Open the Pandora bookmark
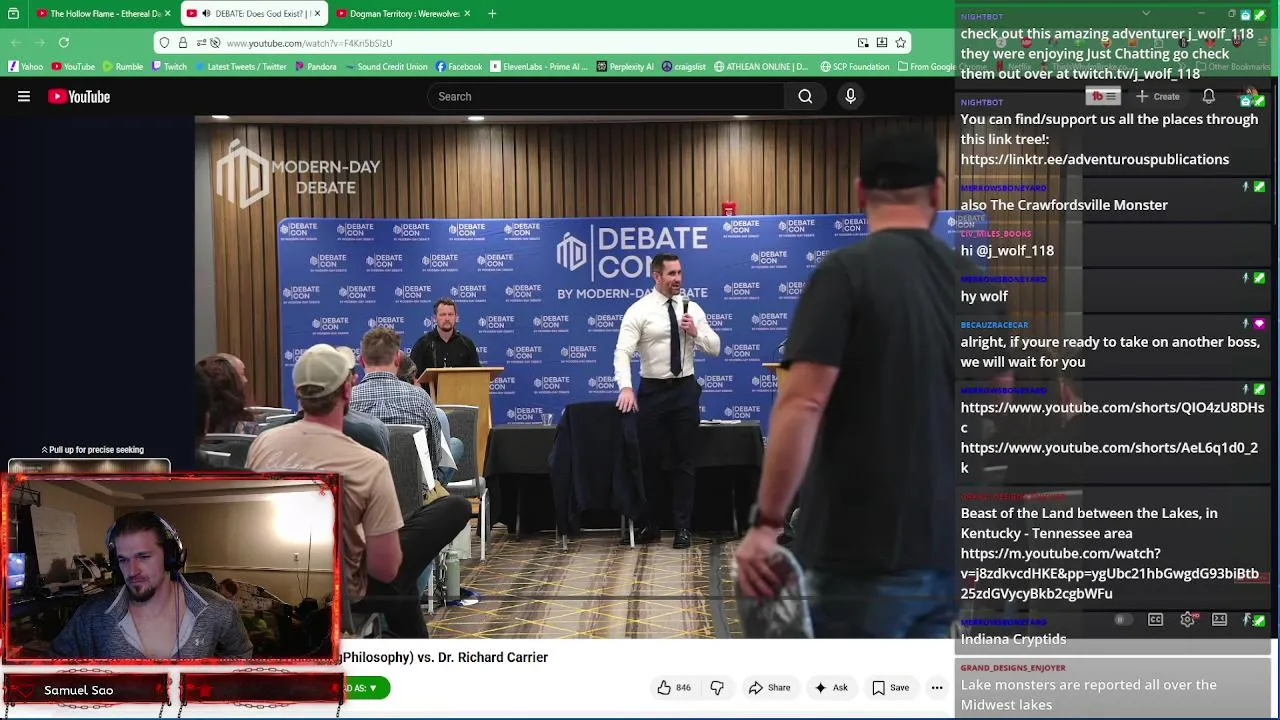Viewport: 1280px width, 720px height. 315,67
